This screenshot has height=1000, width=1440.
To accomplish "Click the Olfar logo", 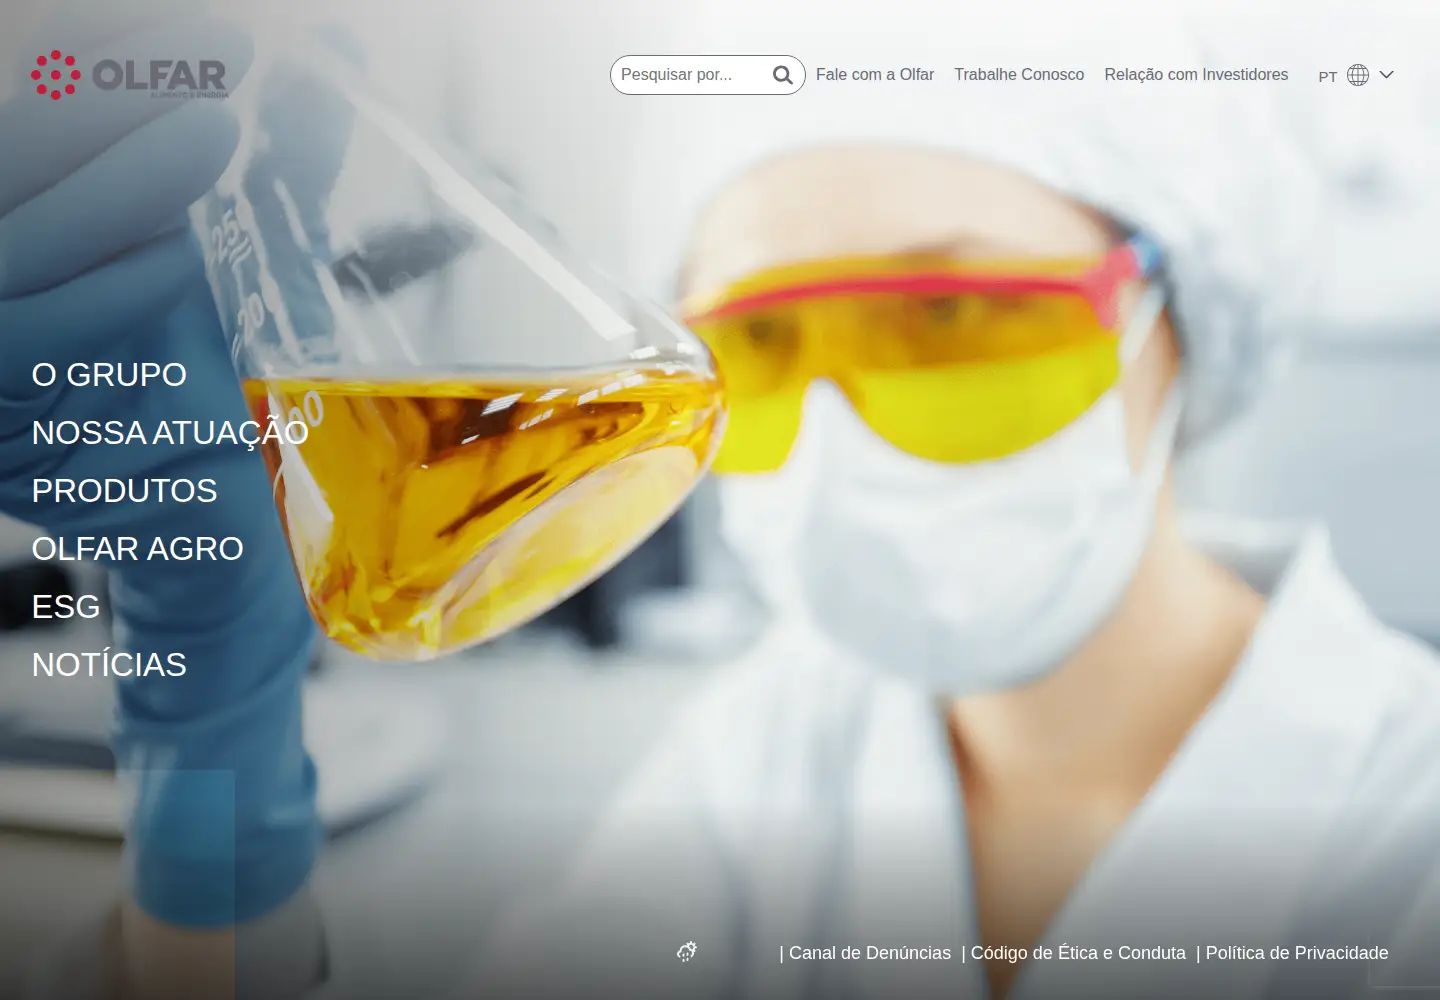I will pos(130,75).
